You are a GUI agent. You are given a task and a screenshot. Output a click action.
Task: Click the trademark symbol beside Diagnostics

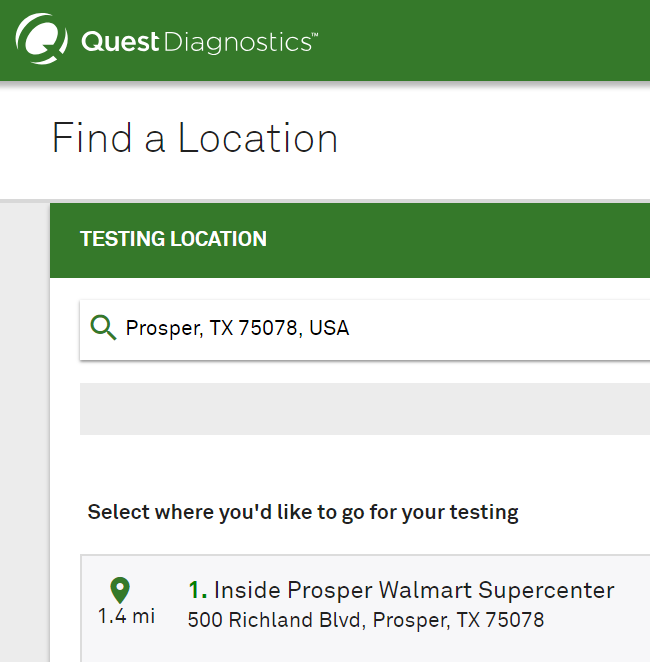pyautogui.click(x=315, y=34)
